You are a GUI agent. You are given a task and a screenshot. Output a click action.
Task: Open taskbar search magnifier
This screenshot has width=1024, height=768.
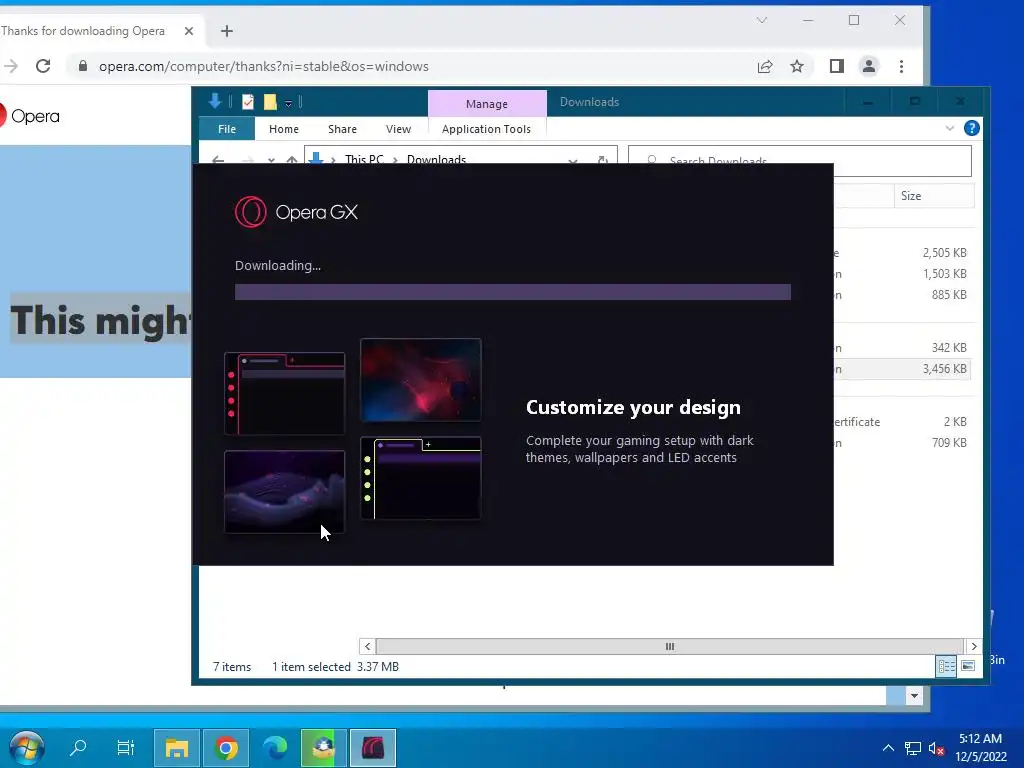(x=78, y=747)
